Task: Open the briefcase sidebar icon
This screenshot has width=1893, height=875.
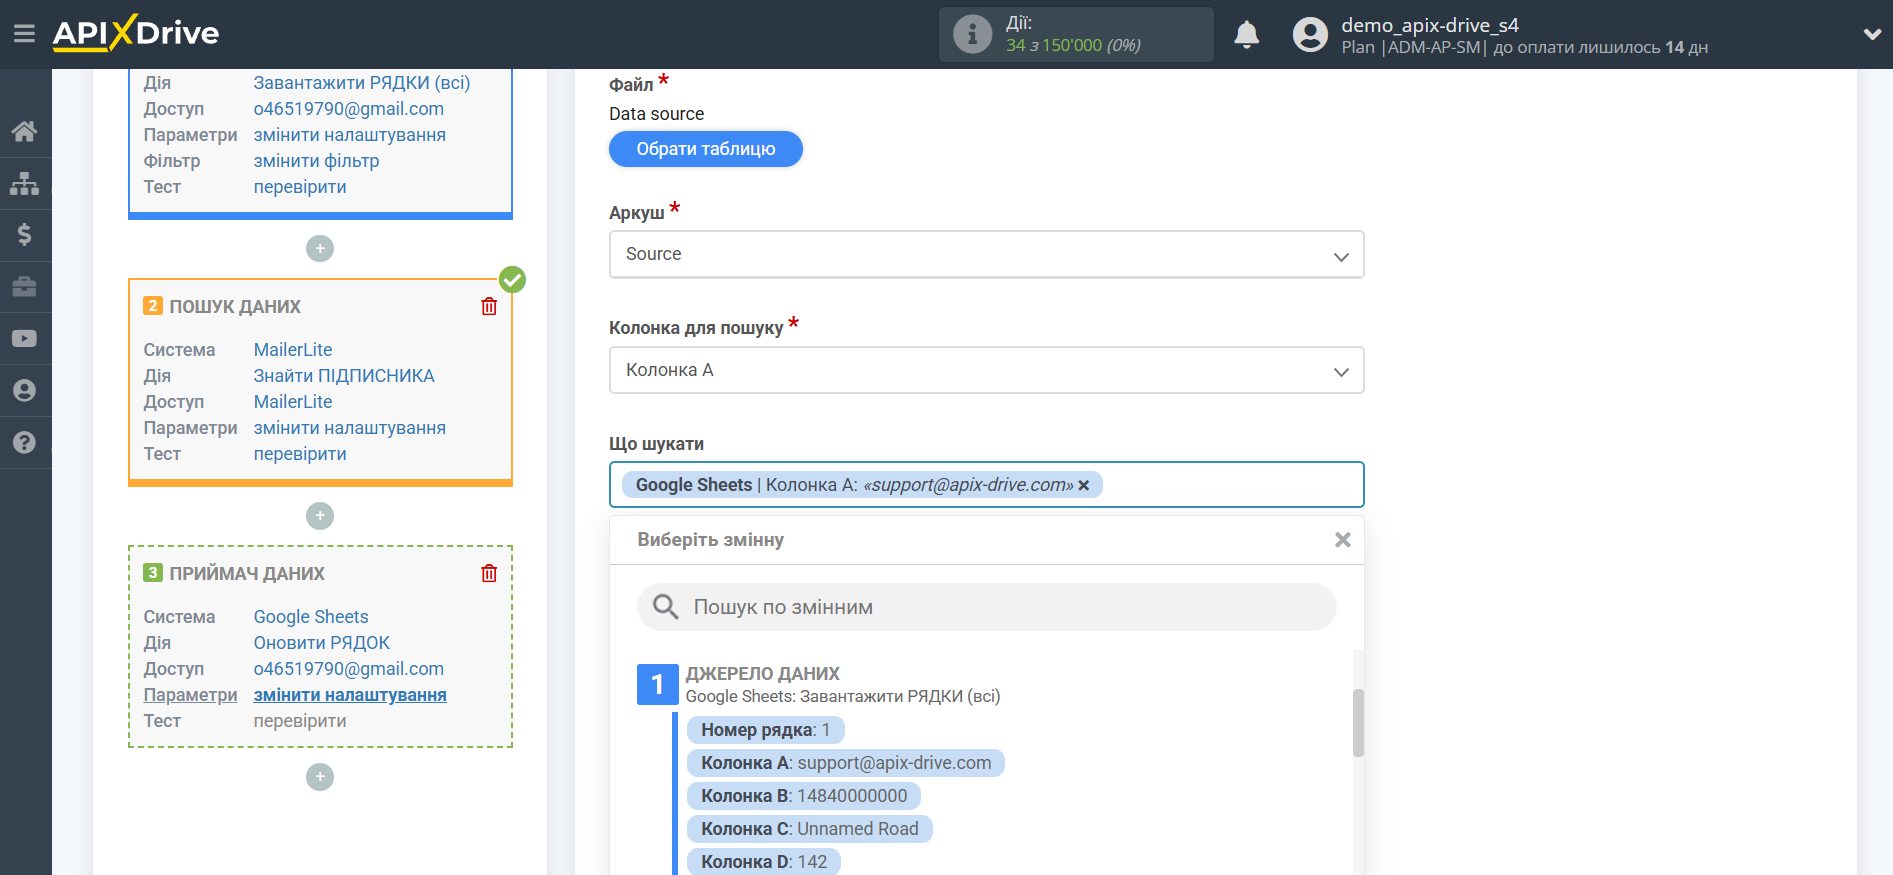Action: click(x=25, y=287)
